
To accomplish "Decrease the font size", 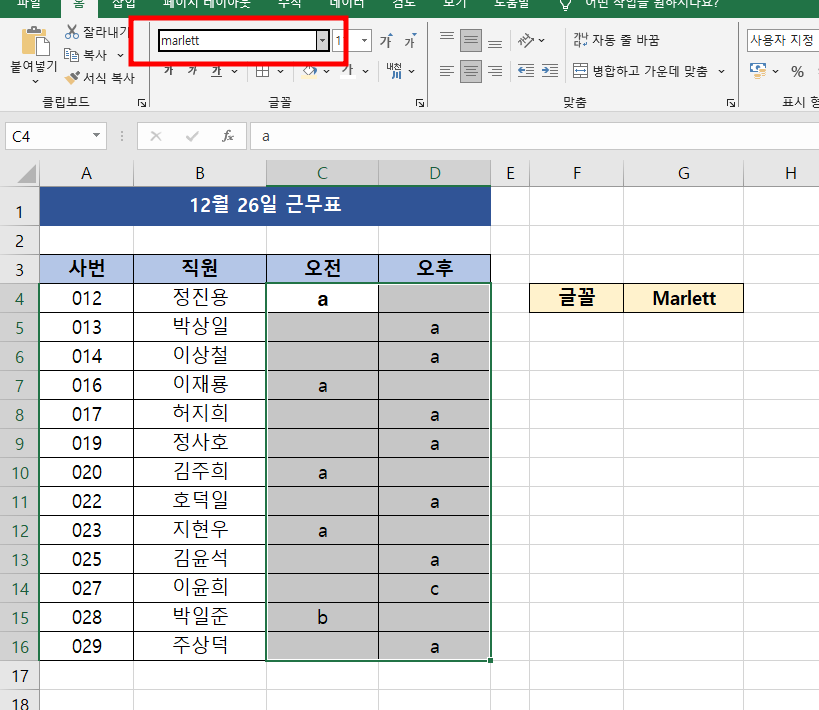I will (x=410, y=40).
